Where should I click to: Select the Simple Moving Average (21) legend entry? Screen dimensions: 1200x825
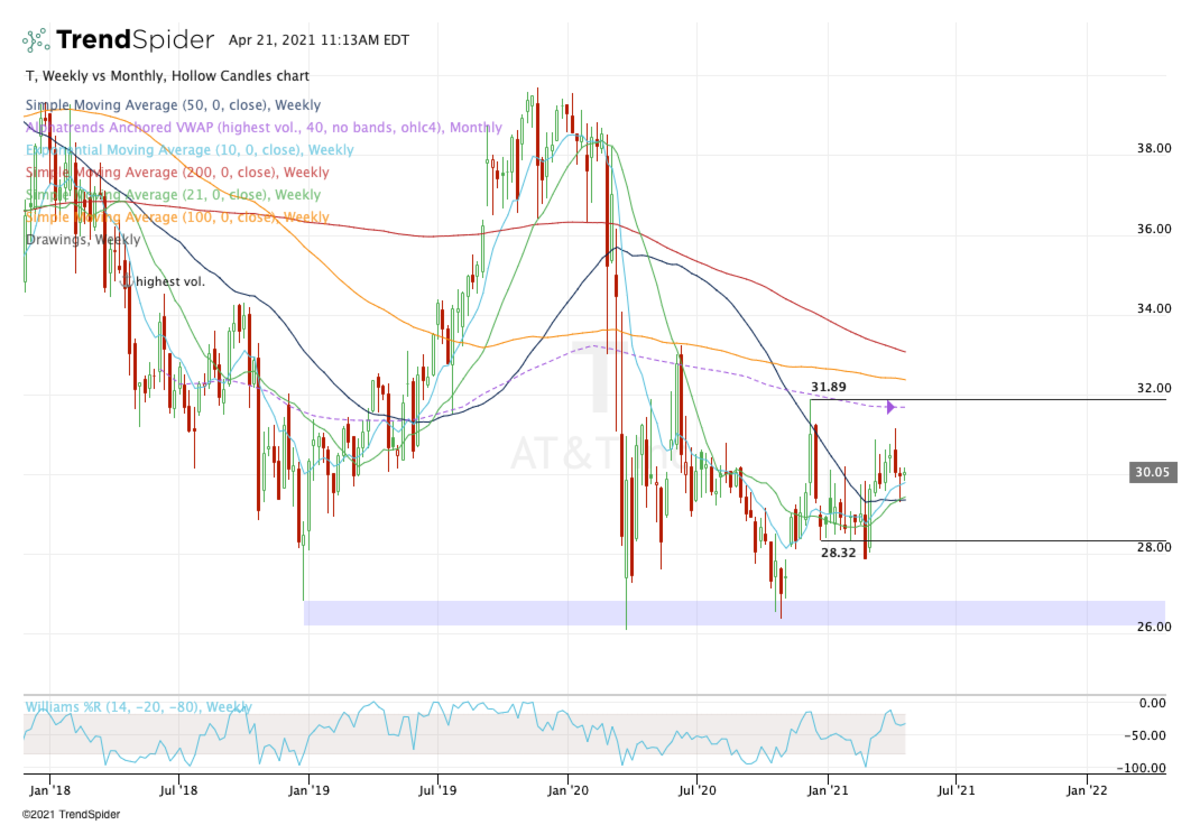(172, 195)
